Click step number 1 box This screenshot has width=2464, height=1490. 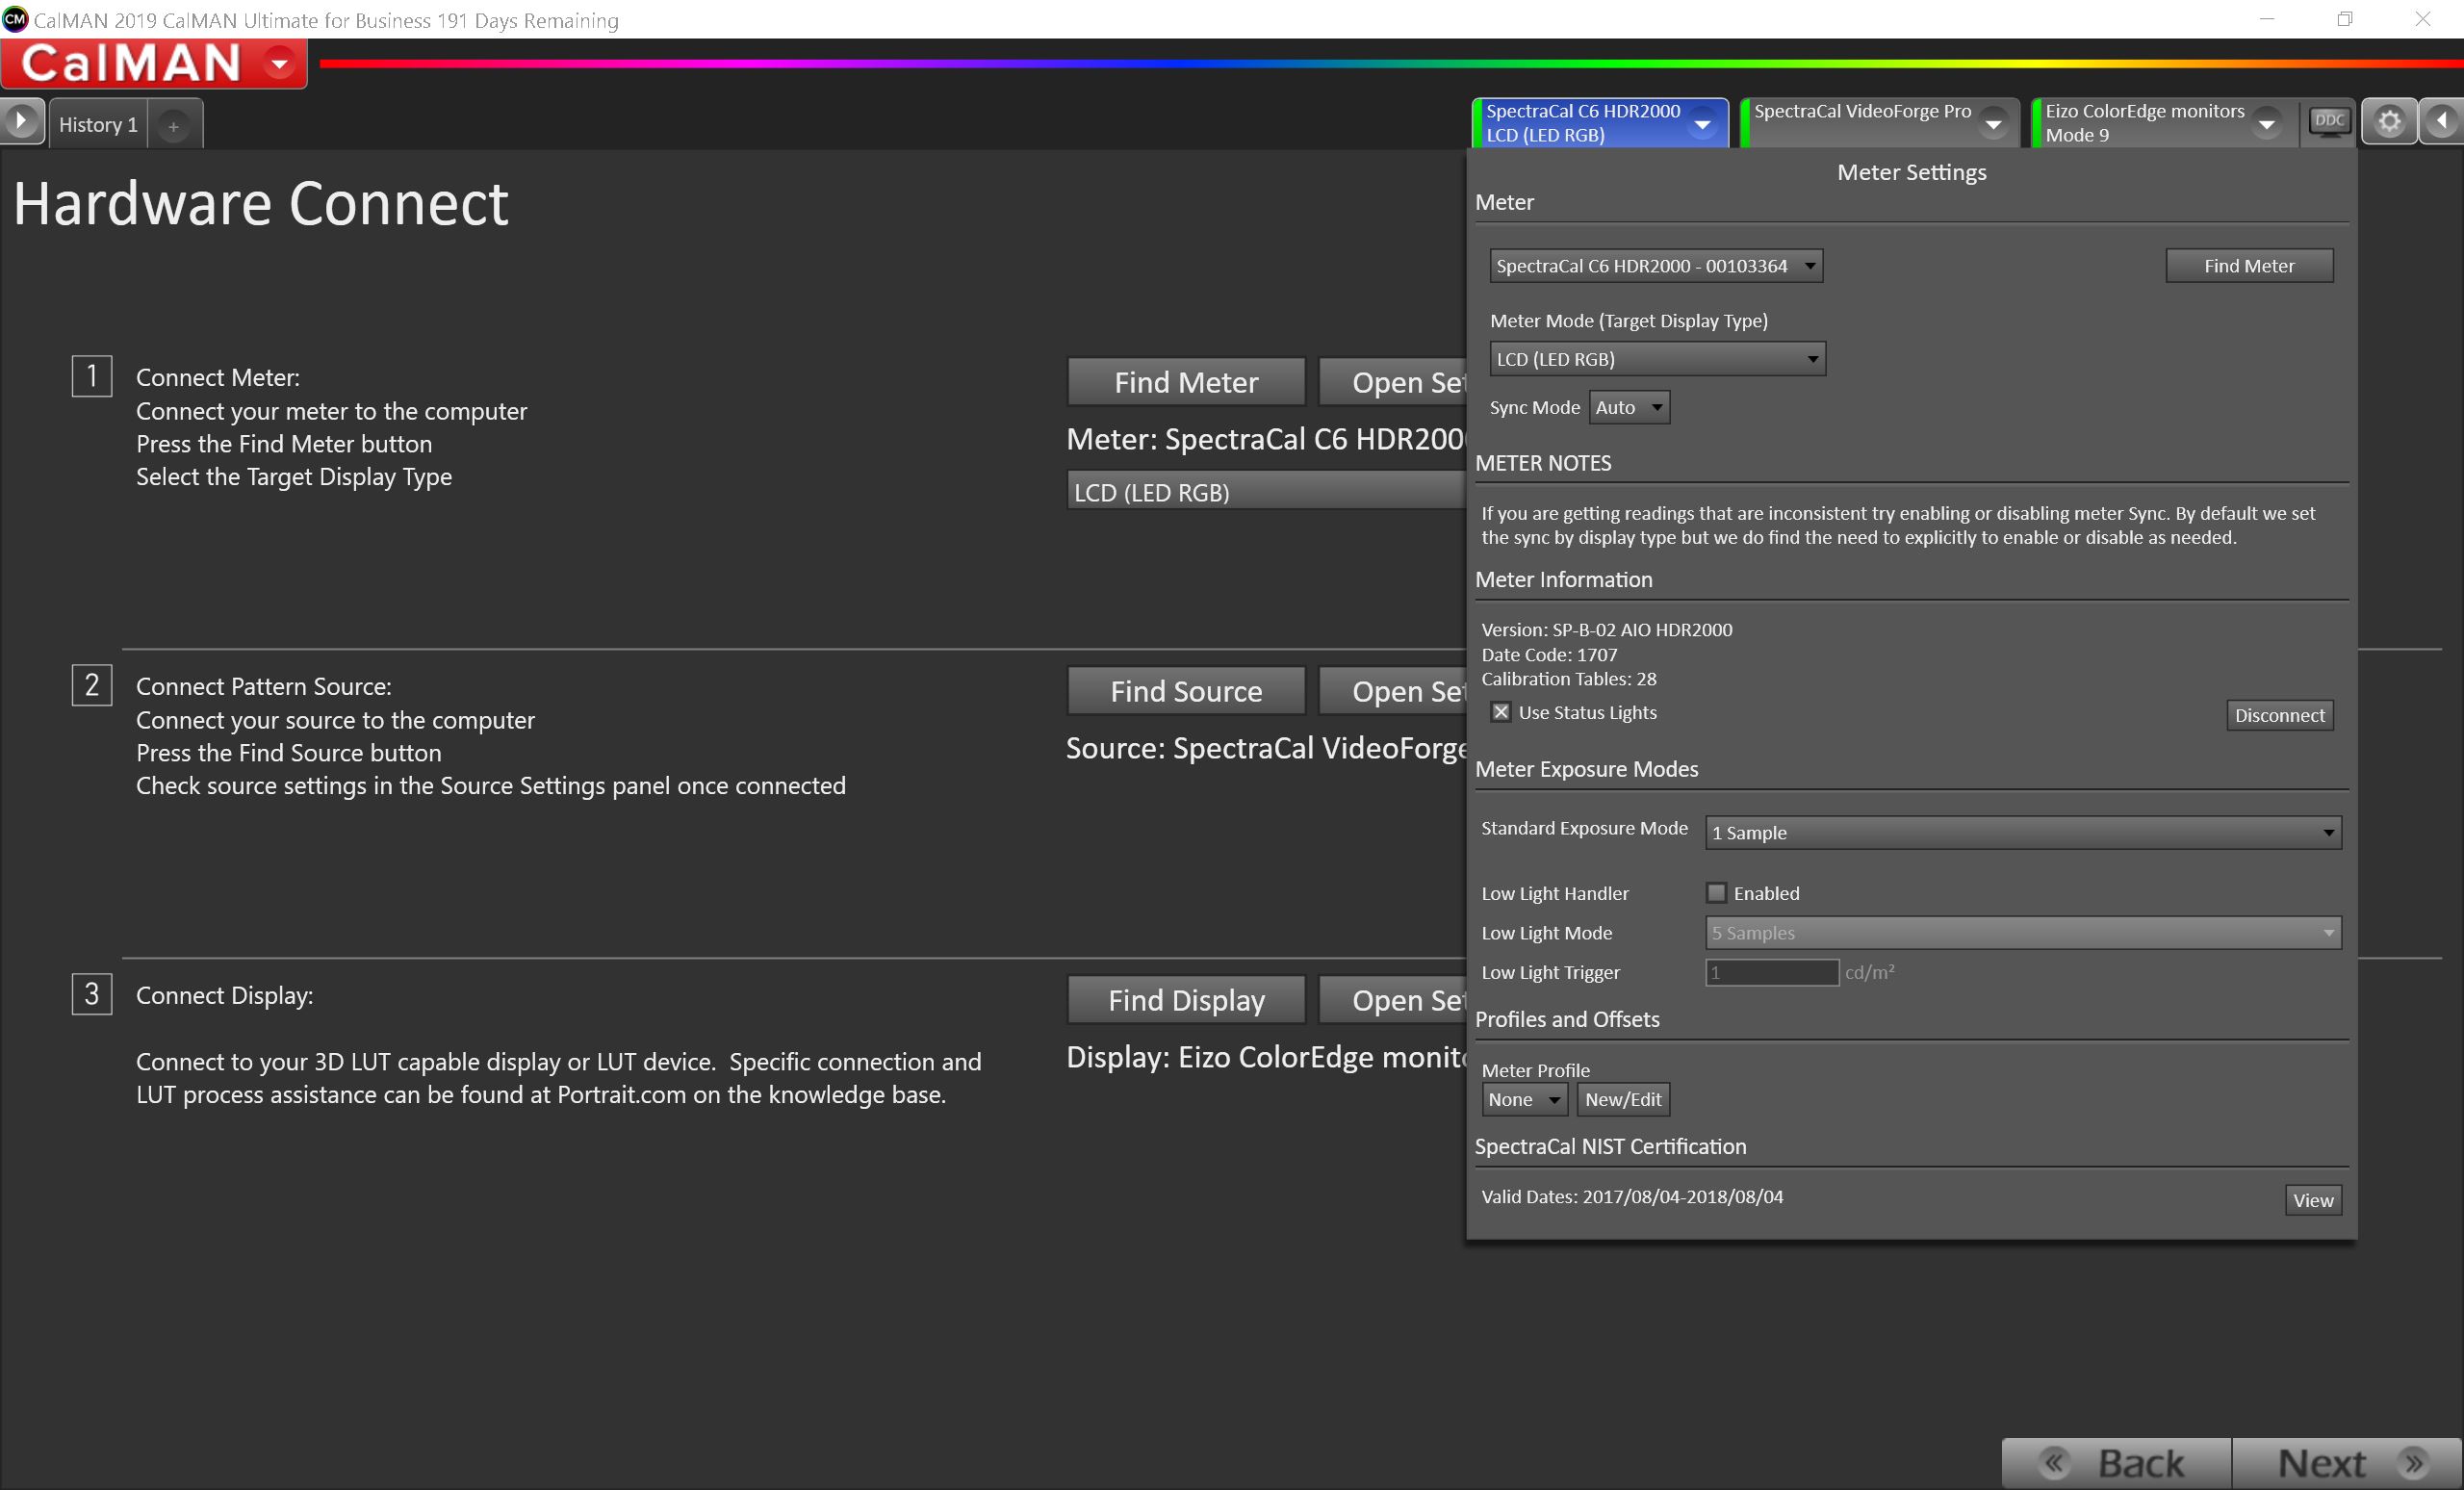tap(92, 376)
